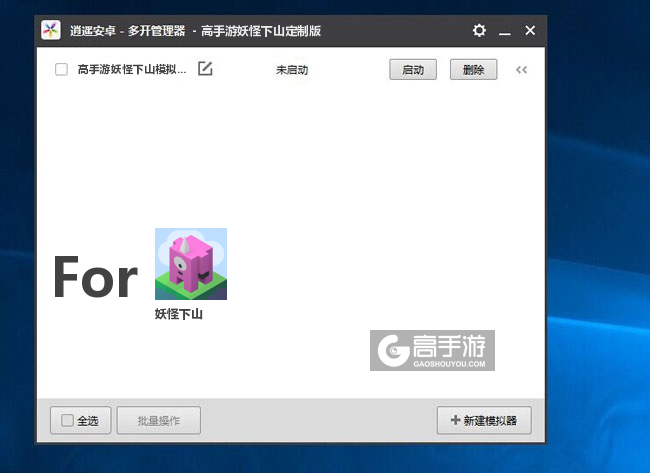Close the 多开管理器 window
Screen dimensions: 650x473
point(530,31)
